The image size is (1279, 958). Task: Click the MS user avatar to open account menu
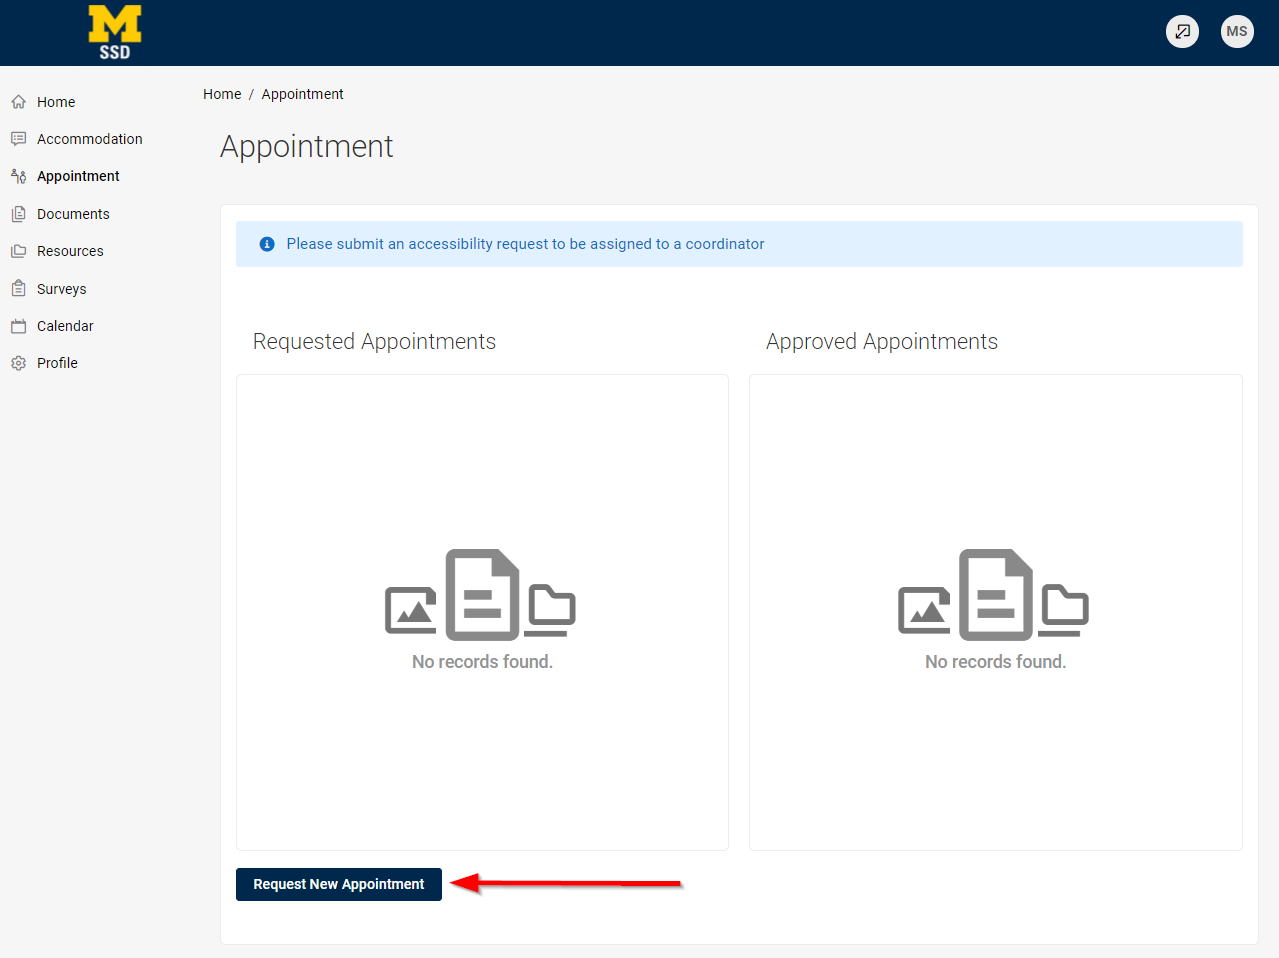click(1237, 31)
